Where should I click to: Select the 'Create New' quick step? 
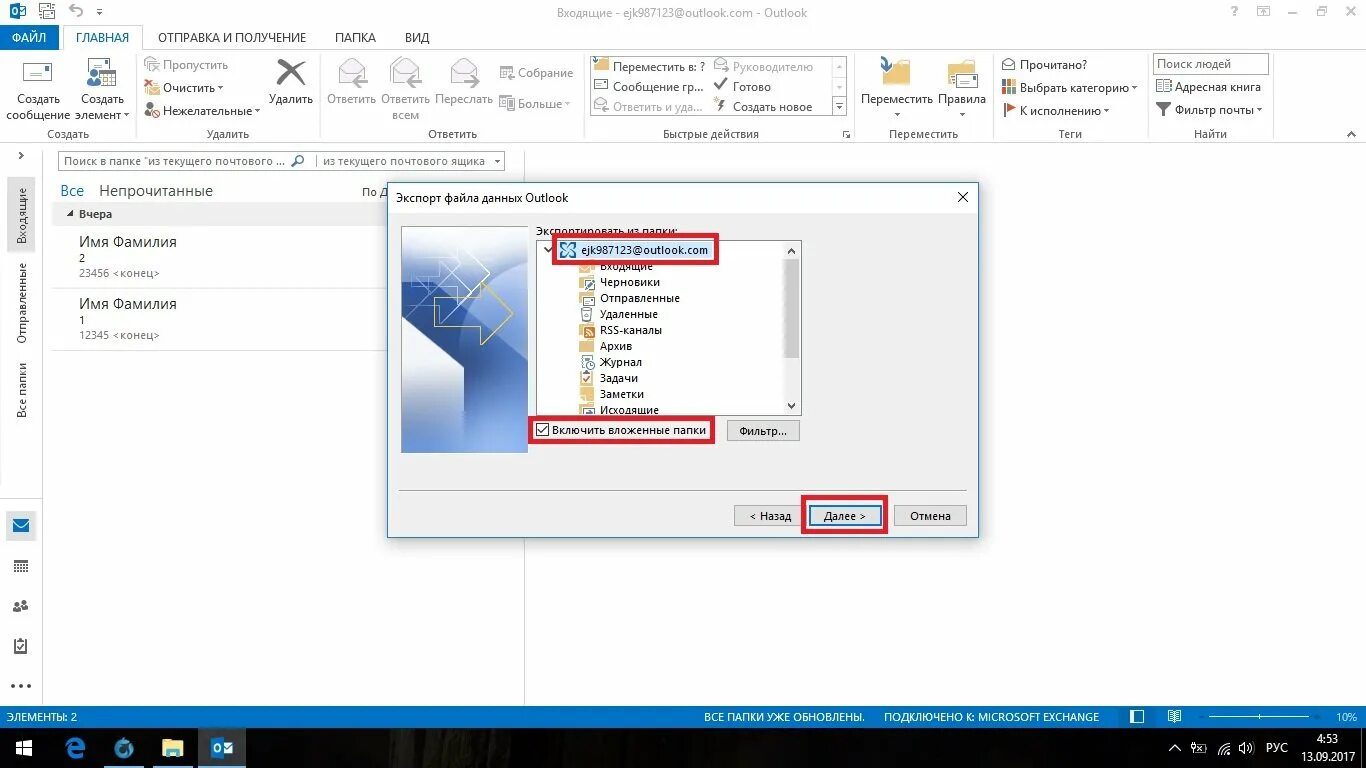(x=763, y=107)
